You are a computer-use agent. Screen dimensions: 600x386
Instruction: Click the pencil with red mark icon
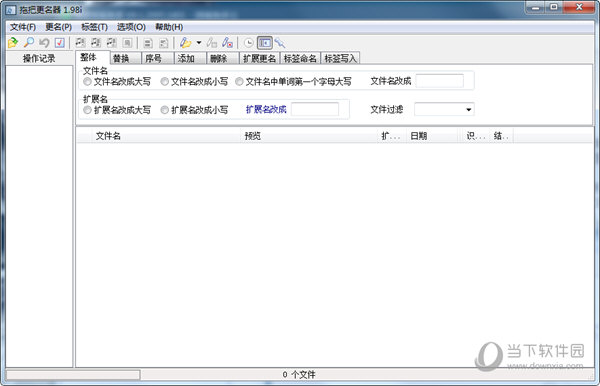click(227, 42)
